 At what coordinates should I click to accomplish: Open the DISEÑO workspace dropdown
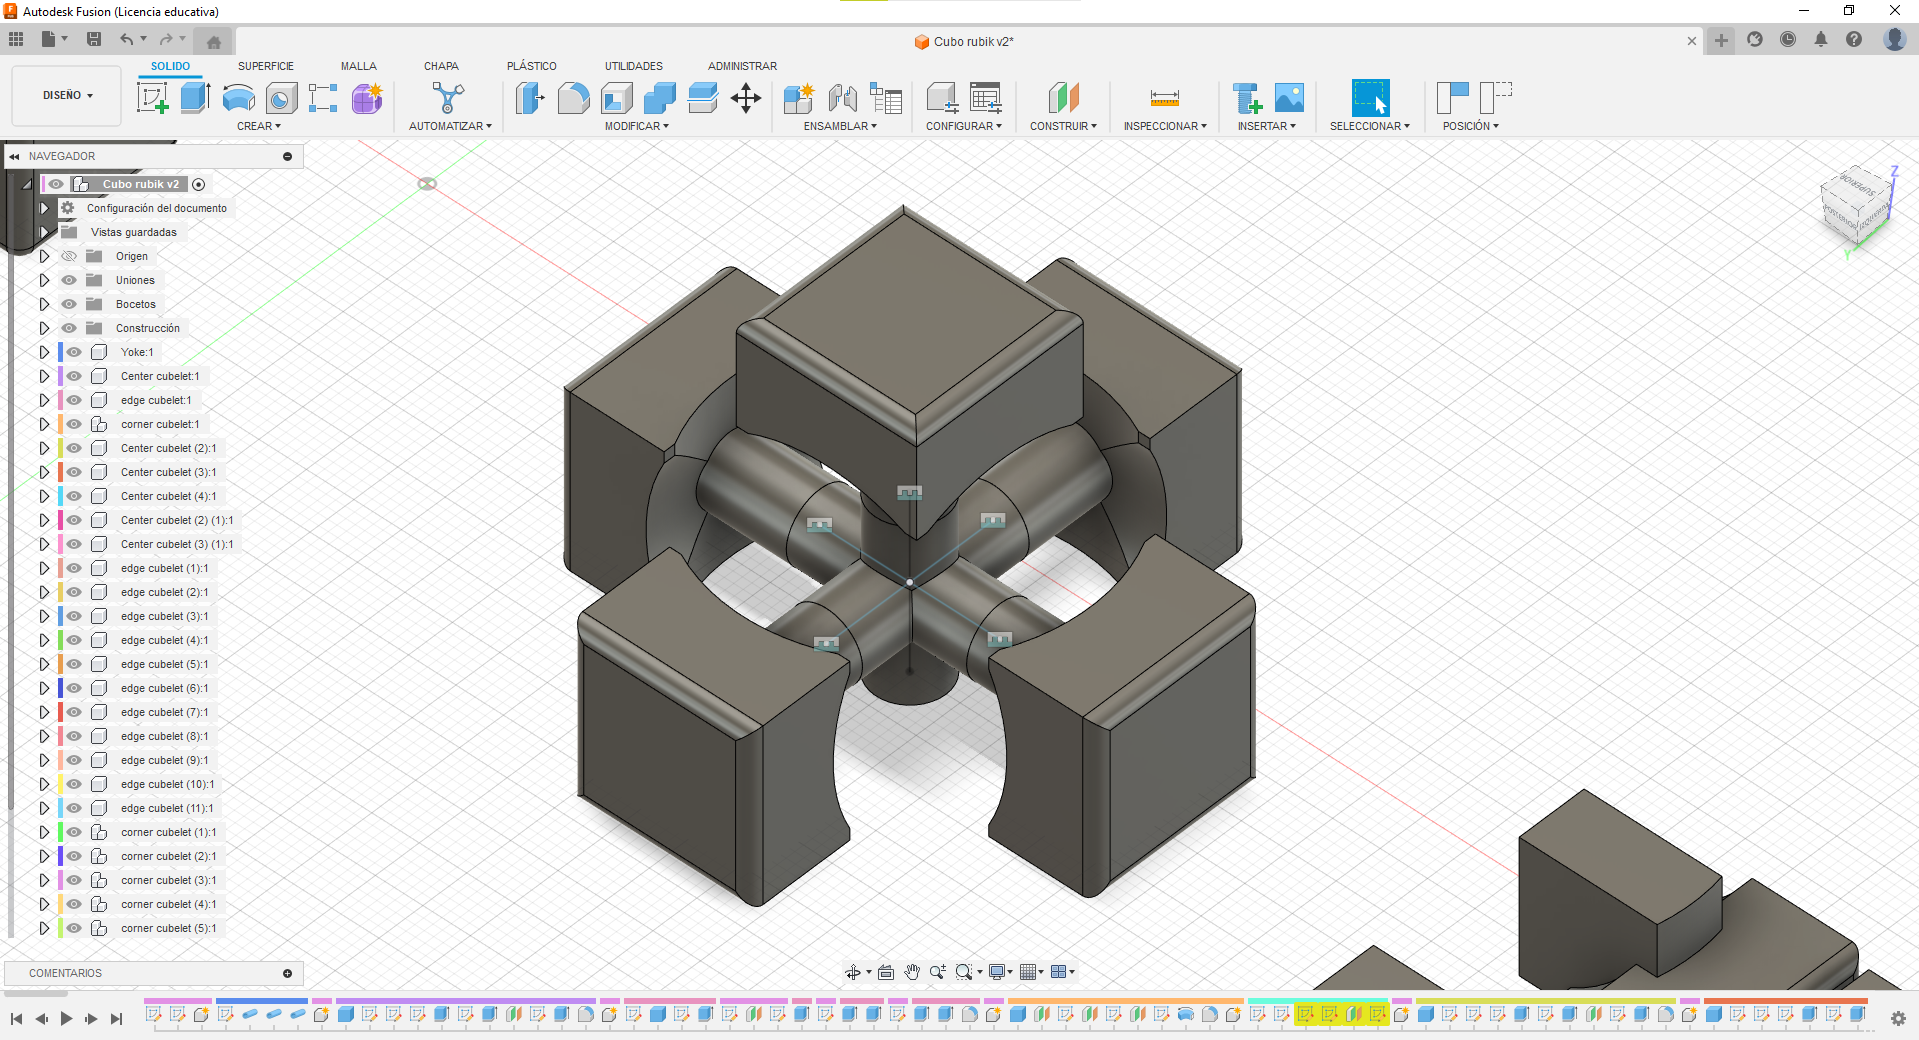point(67,96)
